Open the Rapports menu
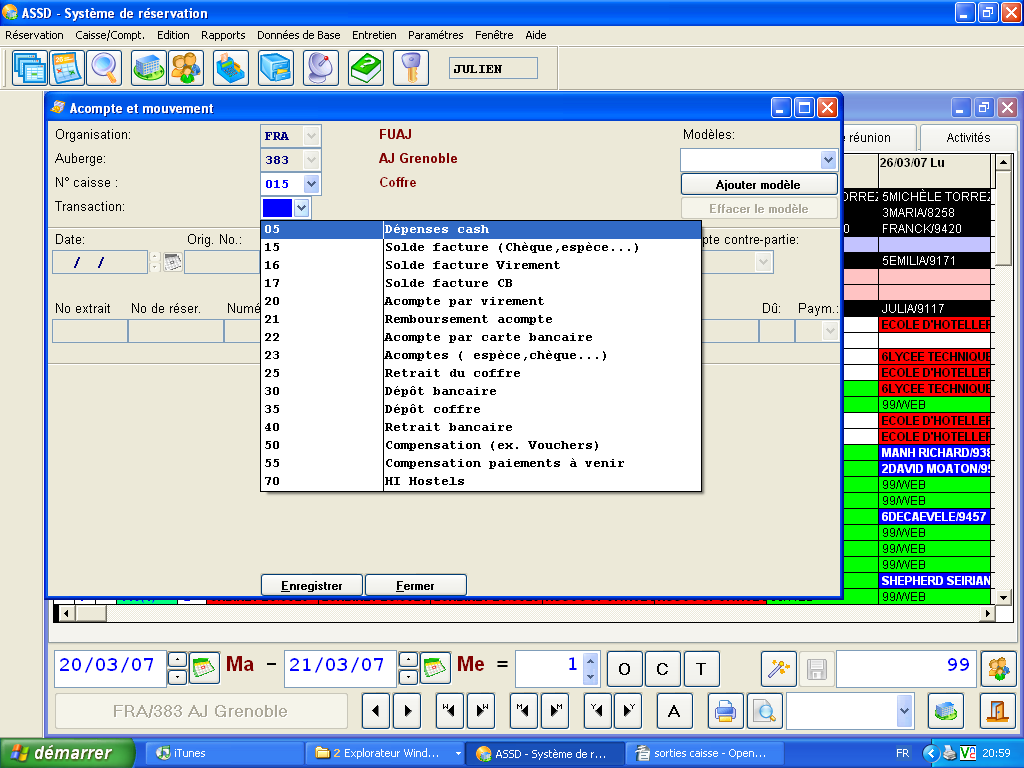Screen dimensions: 1024x768 coord(223,35)
